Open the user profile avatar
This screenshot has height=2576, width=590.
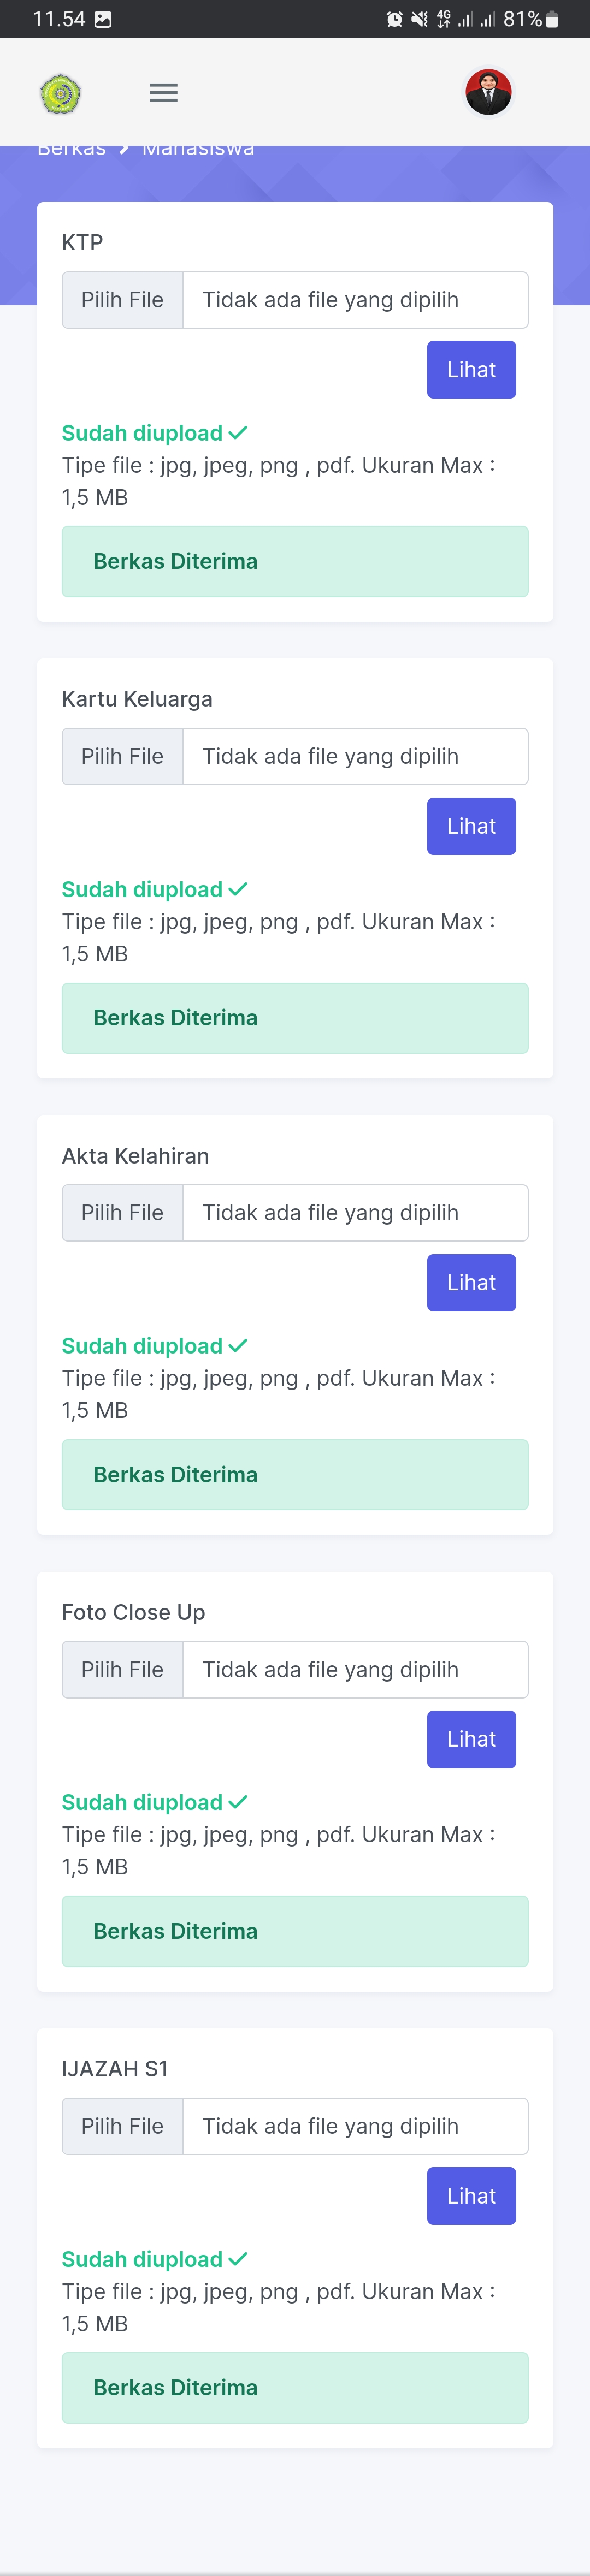tap(488, 93)
